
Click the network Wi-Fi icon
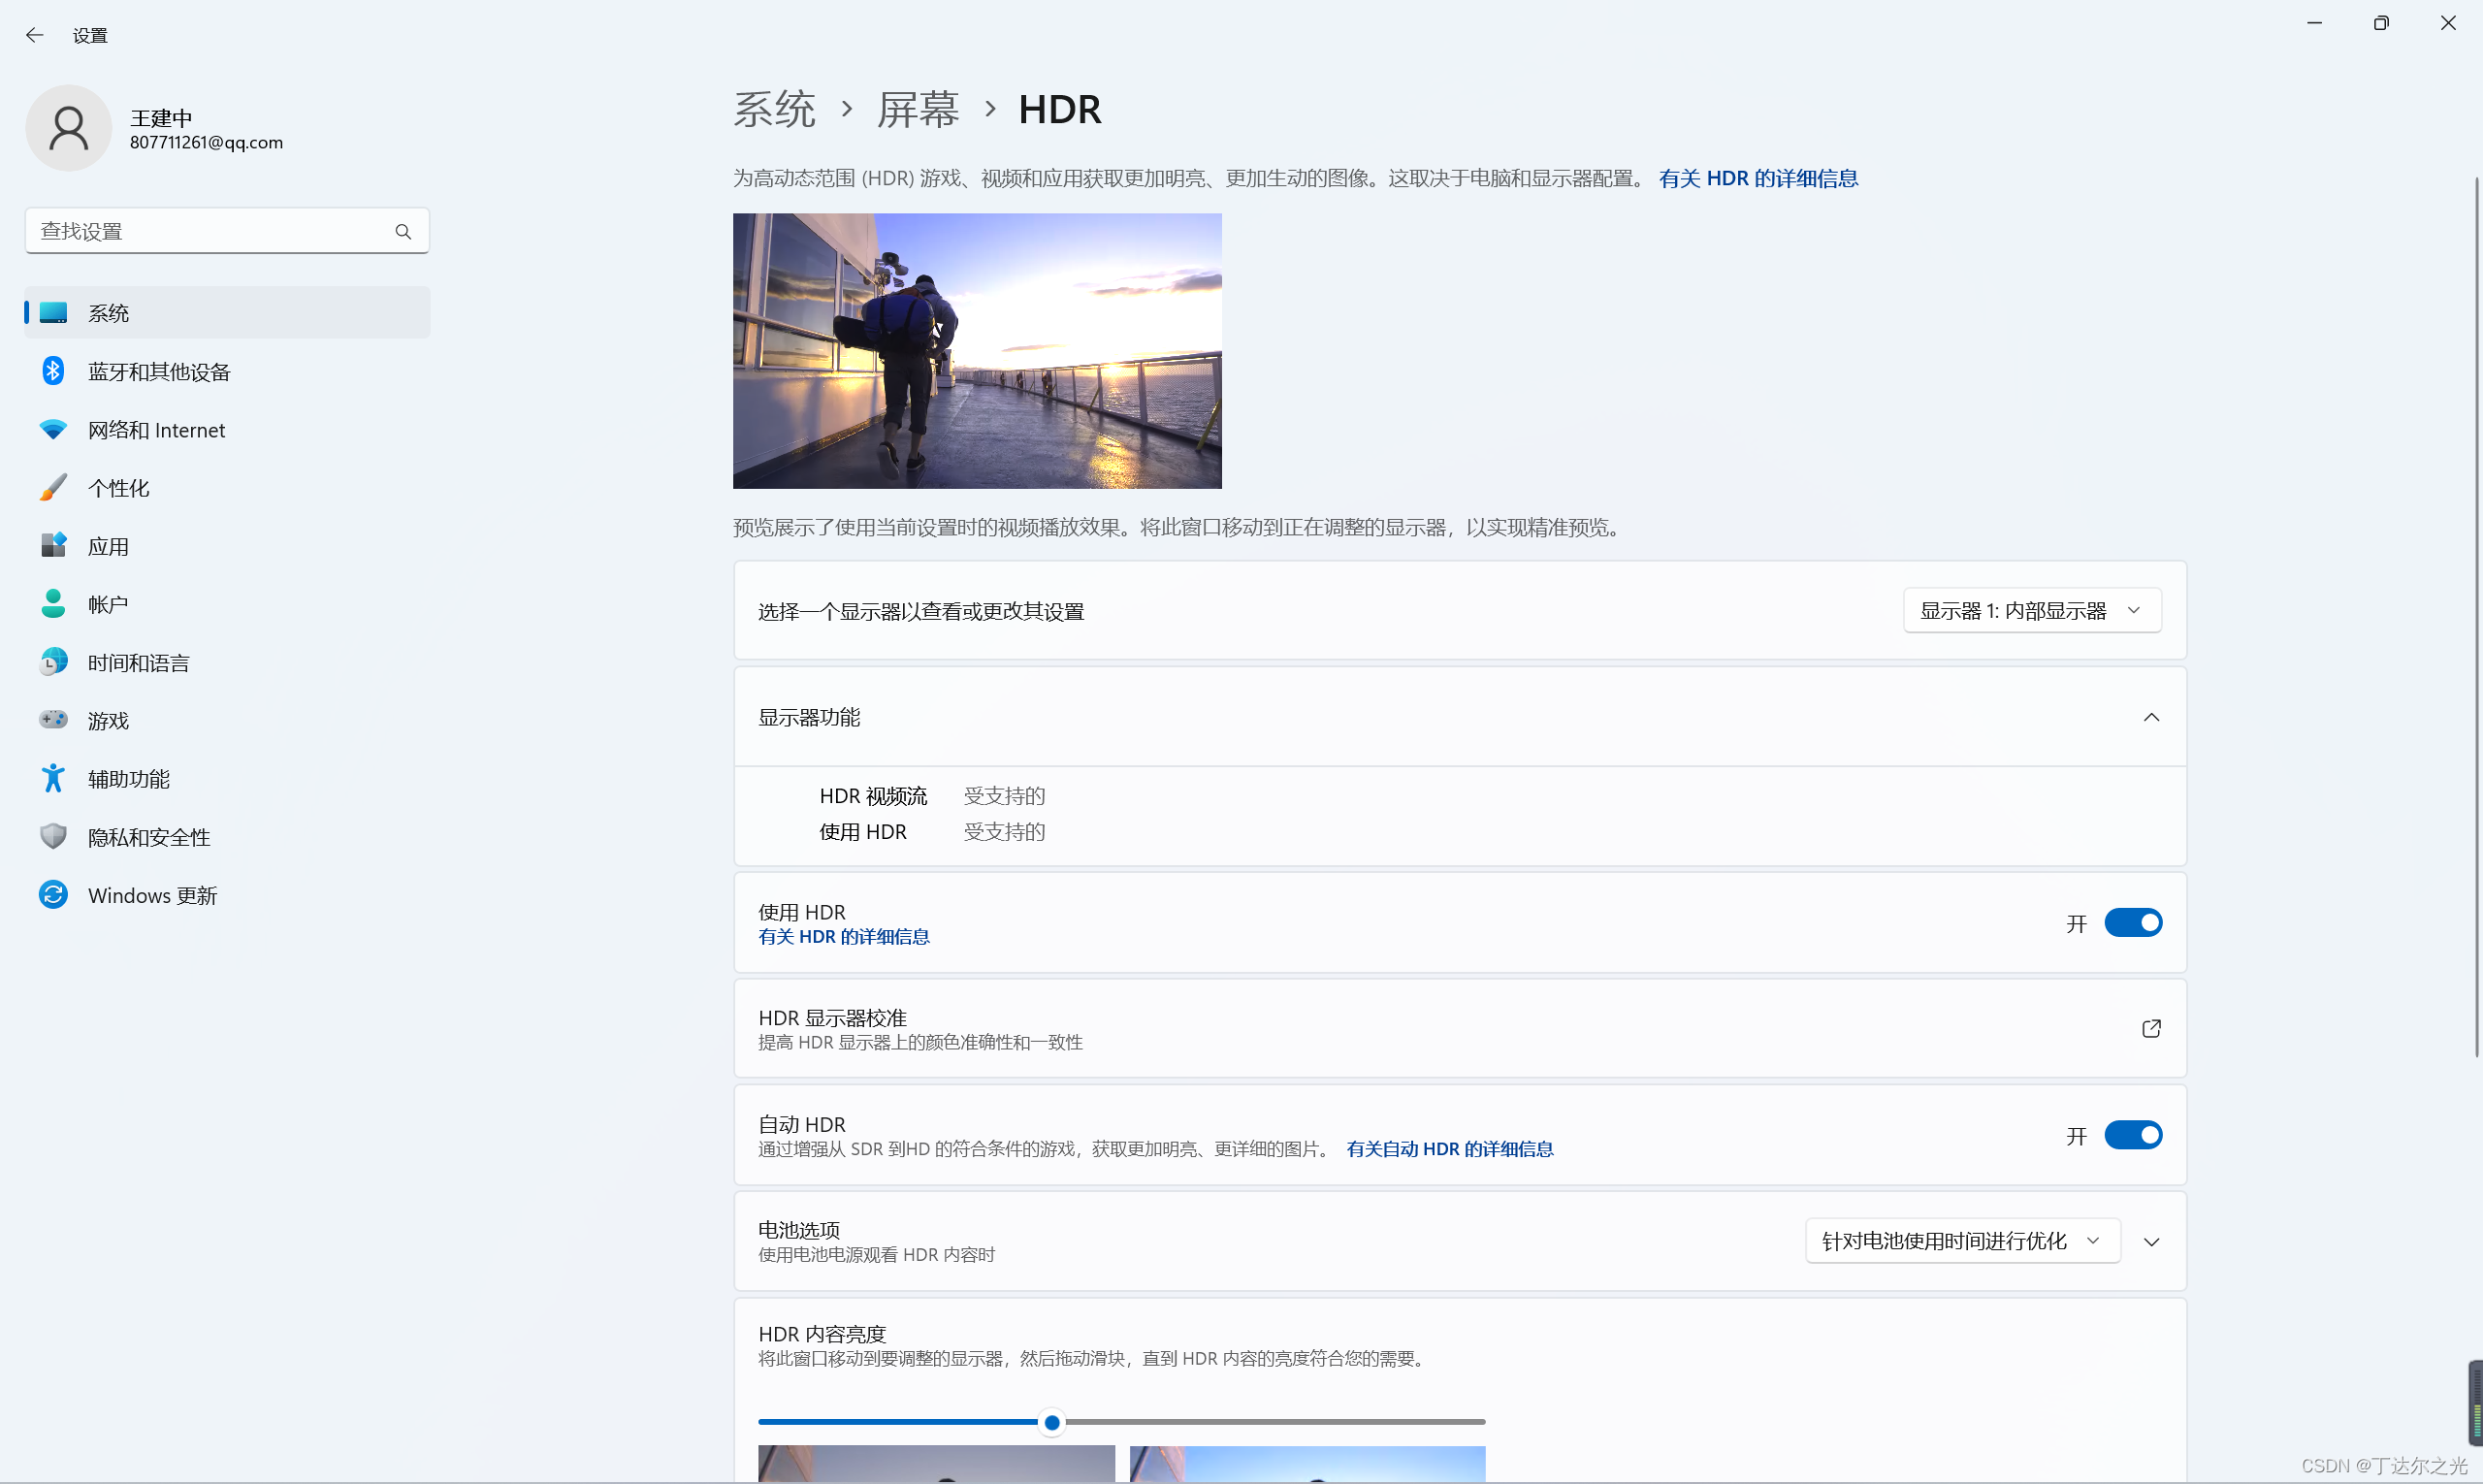[x=53, y=430]
